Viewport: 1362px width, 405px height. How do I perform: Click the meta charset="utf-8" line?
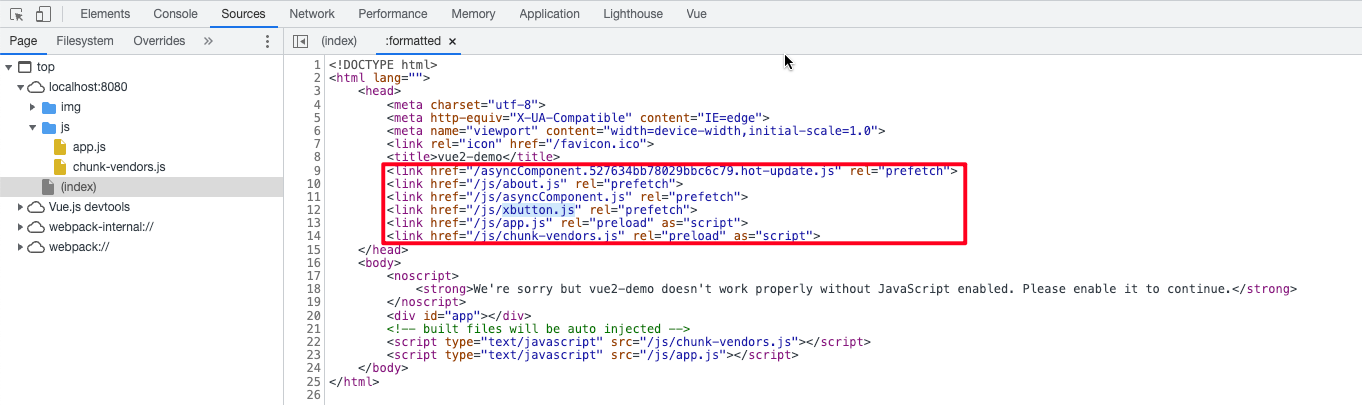[466, 106]
